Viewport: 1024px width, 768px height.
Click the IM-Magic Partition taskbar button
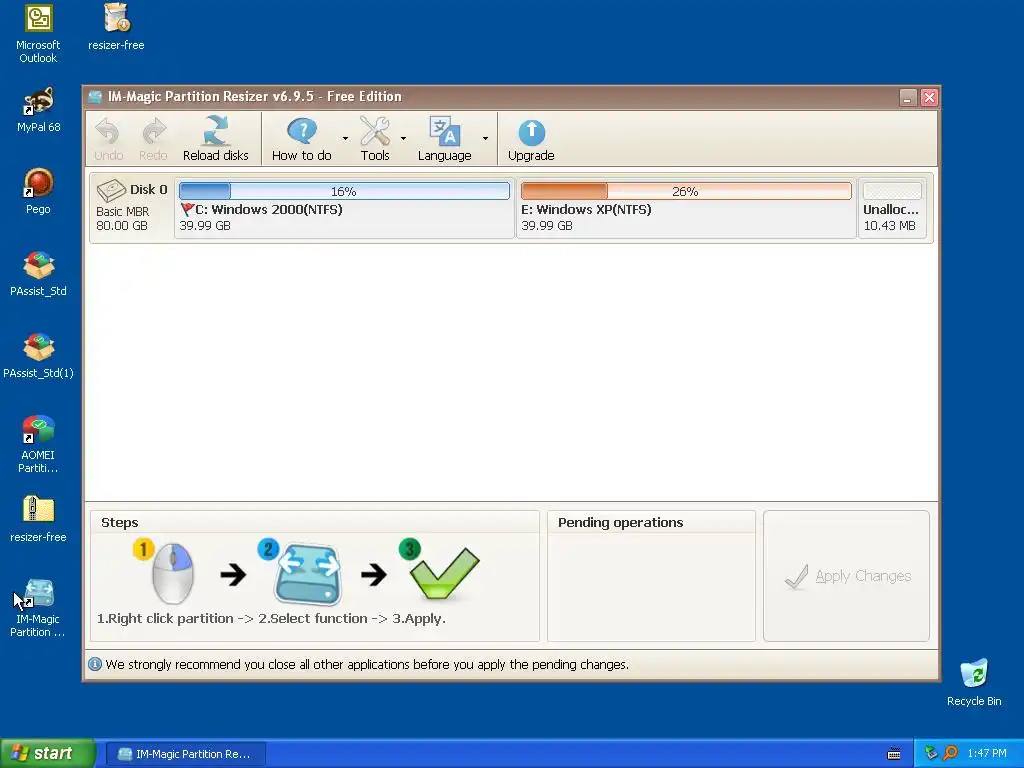tap(185, 754)
